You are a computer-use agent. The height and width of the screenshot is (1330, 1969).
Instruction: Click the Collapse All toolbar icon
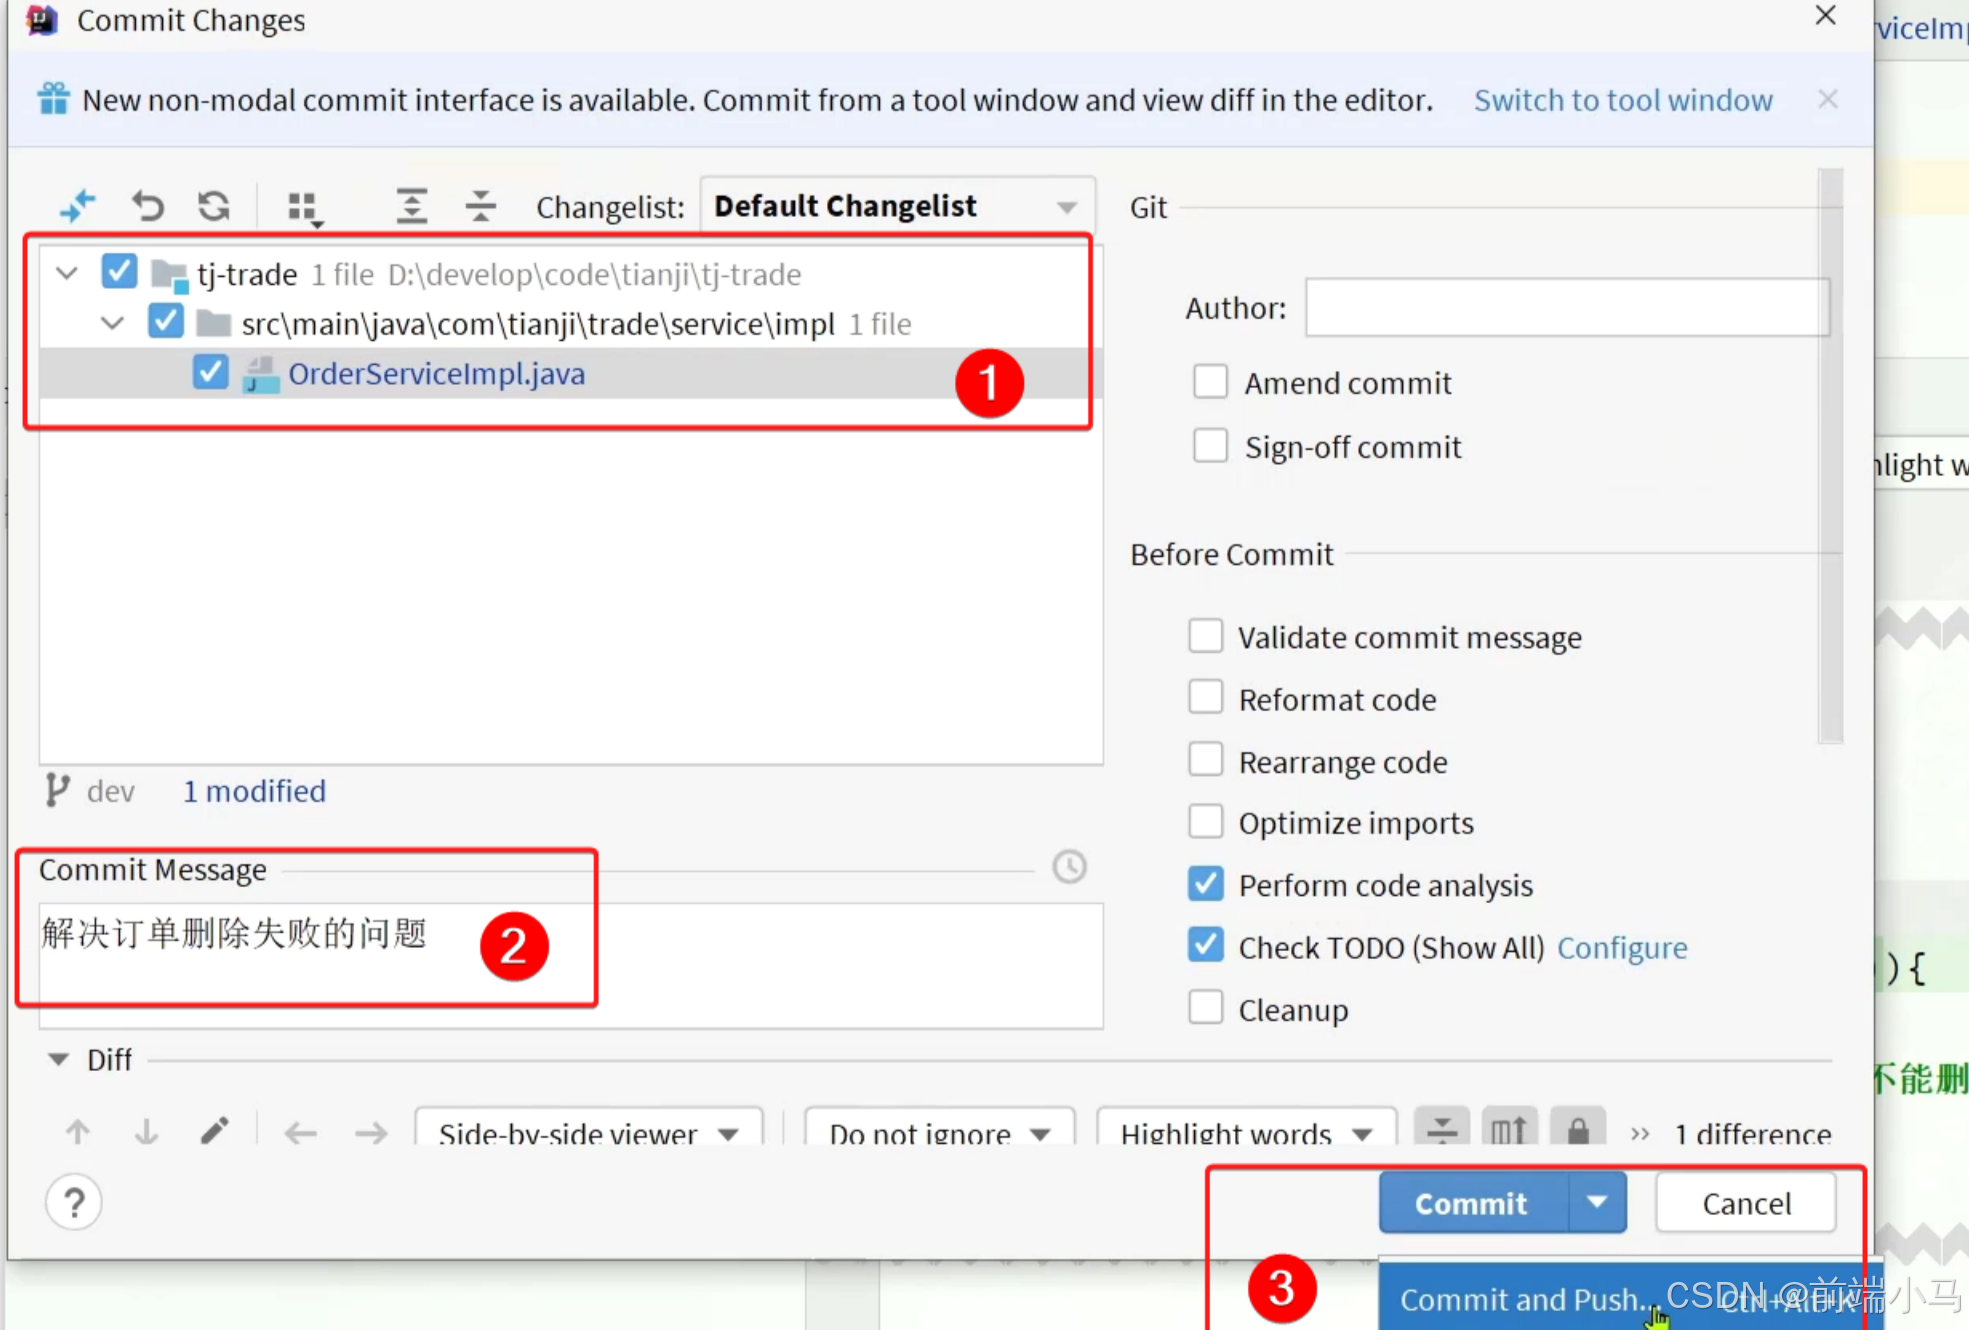[480, 206]
